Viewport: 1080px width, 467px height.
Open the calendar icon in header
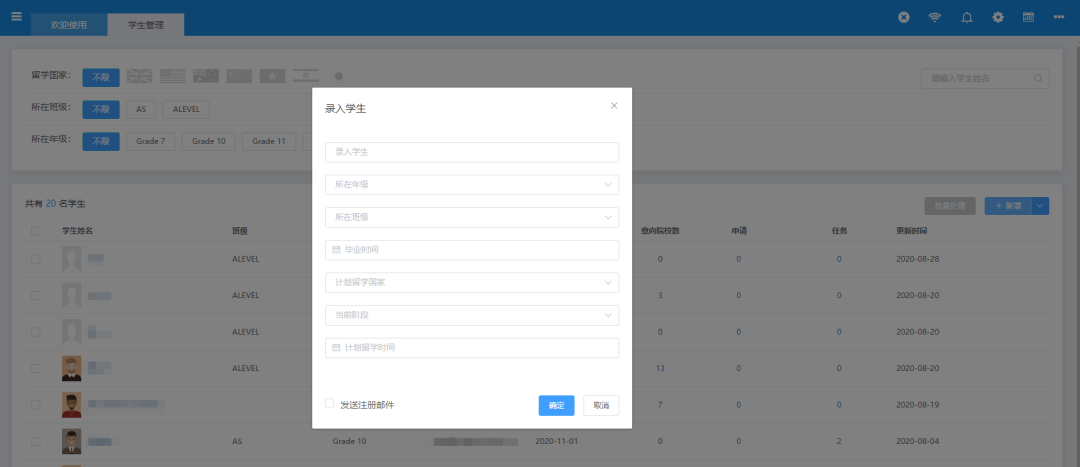tap(1028, 17)
